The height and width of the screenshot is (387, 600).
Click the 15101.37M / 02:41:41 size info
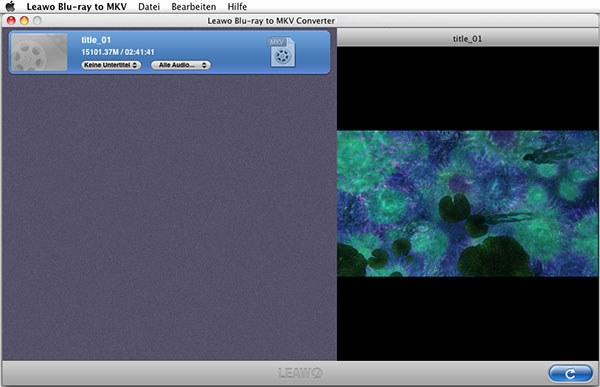pos(118,52)
